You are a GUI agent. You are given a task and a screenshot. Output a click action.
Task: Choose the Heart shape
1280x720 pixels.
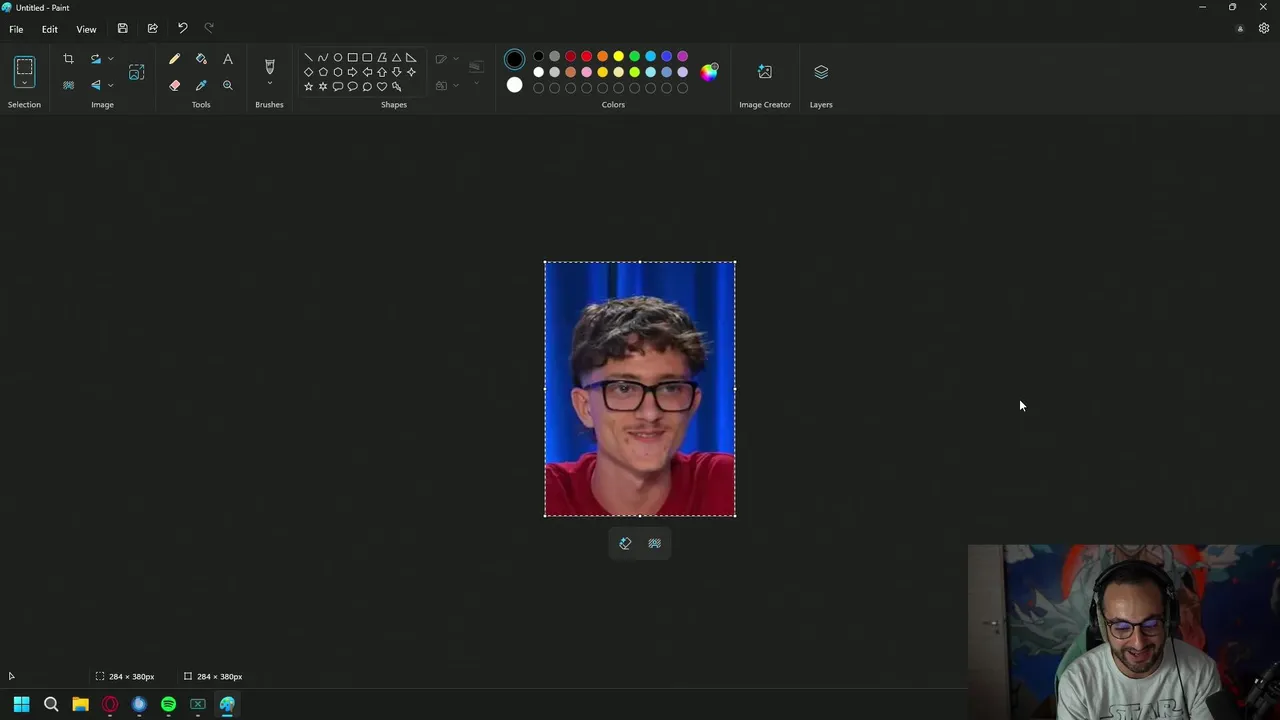382,87
